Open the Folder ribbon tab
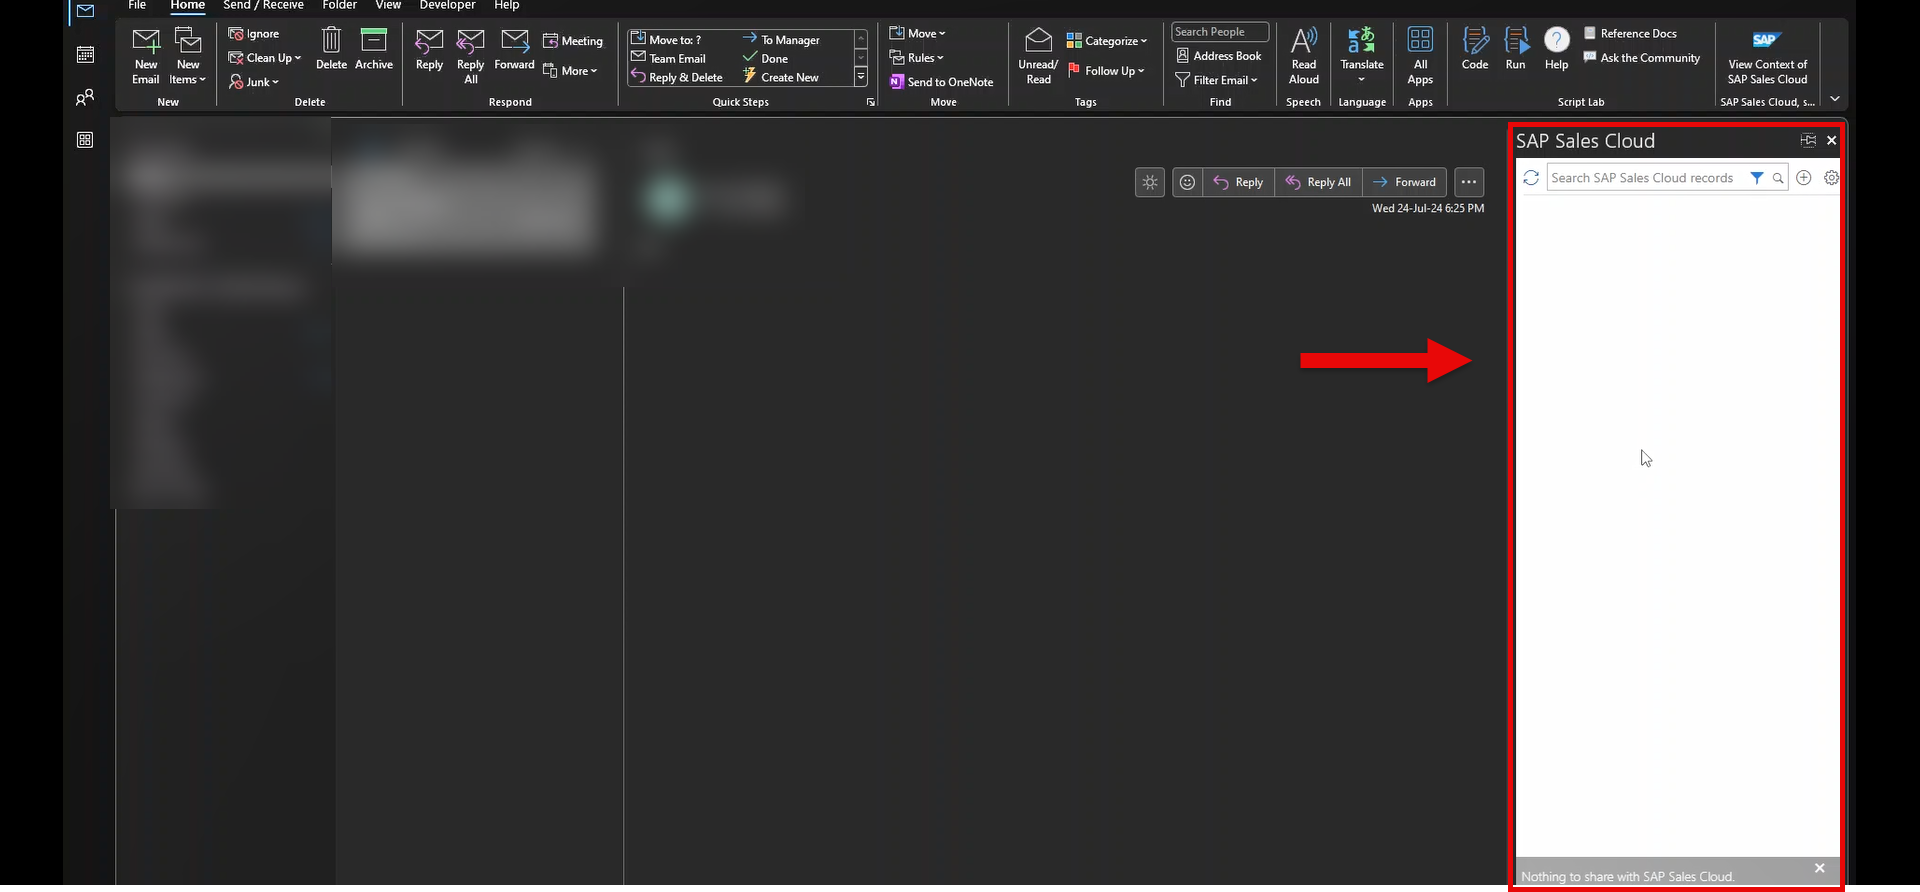This screenshot has height=892, width=1920. (x=339, y=5)
